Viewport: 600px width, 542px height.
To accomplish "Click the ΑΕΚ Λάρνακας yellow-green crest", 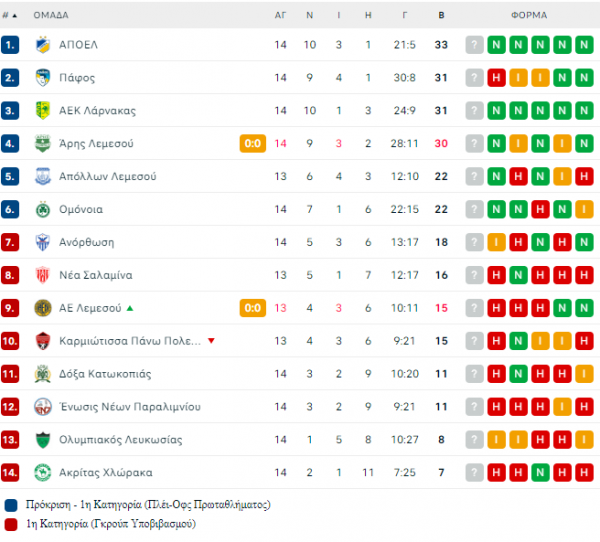I will (x=42, y=111).
